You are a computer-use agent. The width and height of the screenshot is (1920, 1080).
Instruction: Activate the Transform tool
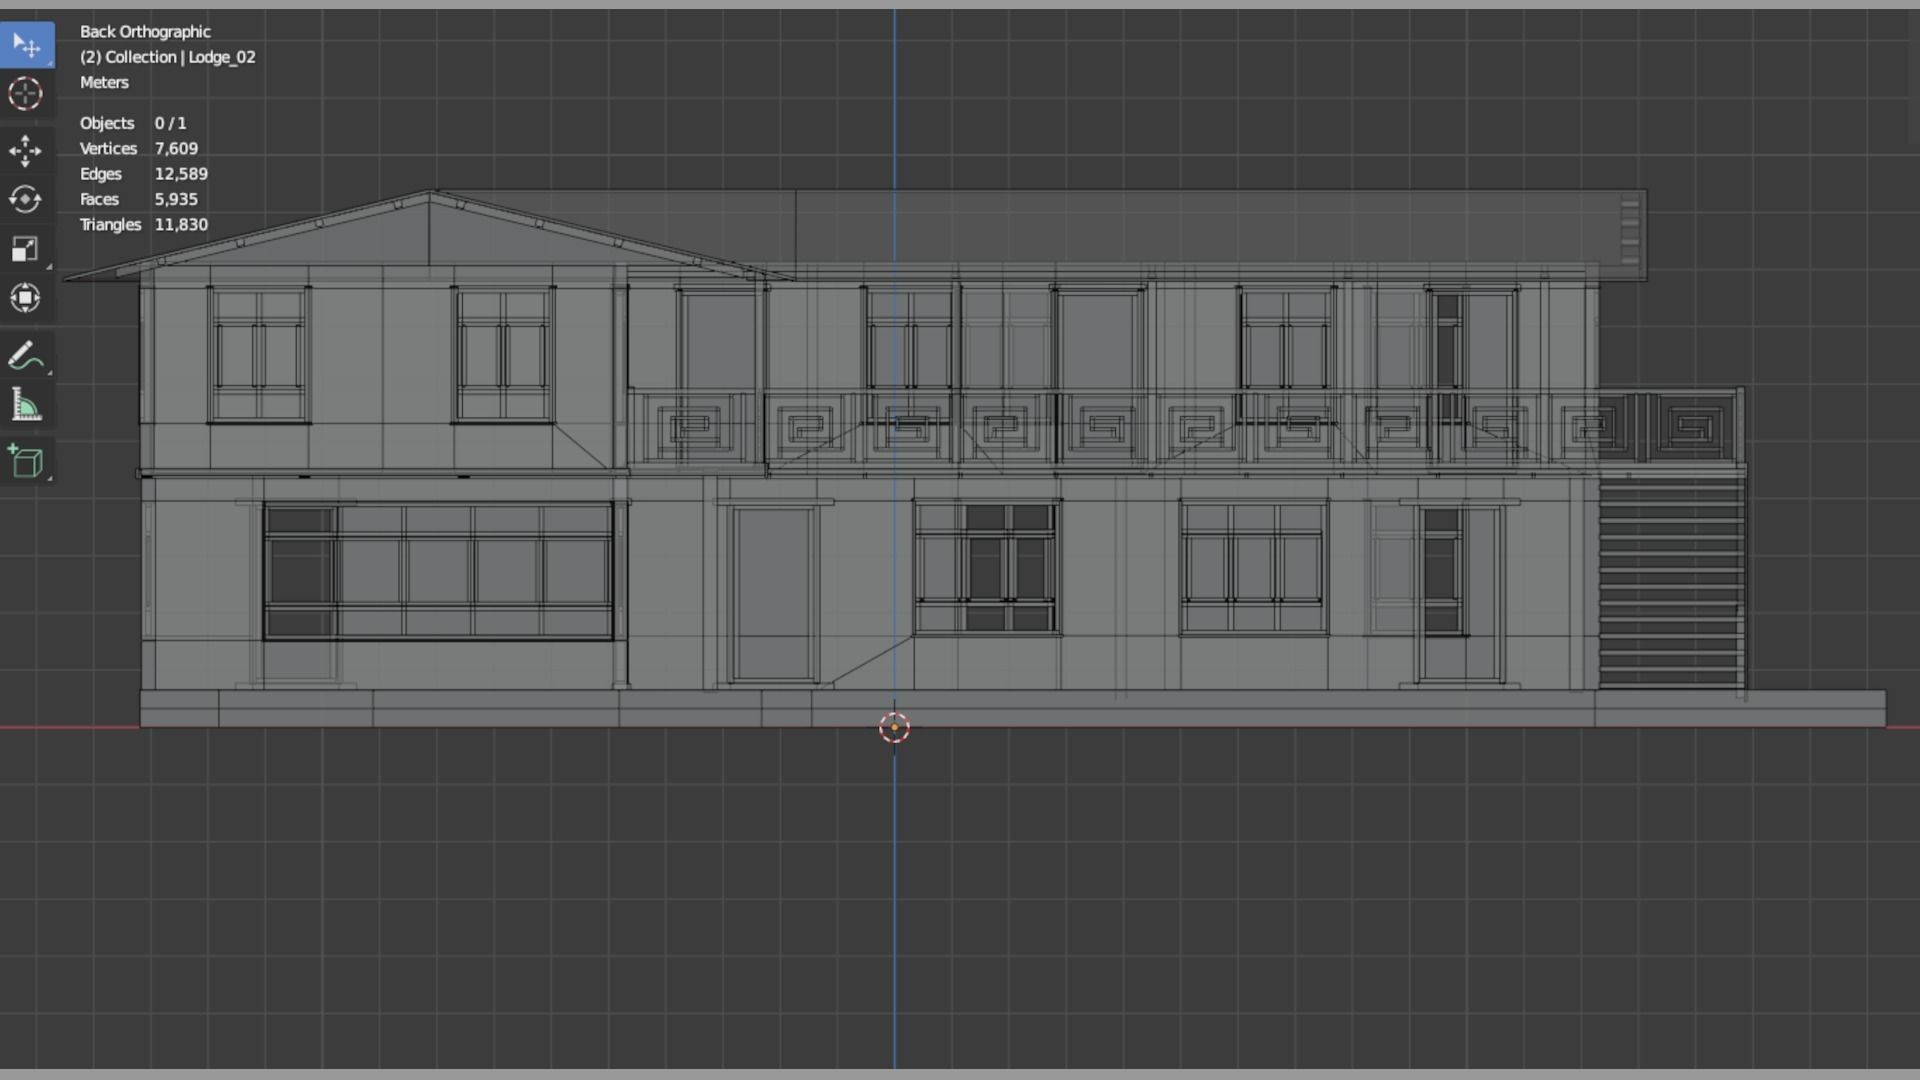click(26, 298)
